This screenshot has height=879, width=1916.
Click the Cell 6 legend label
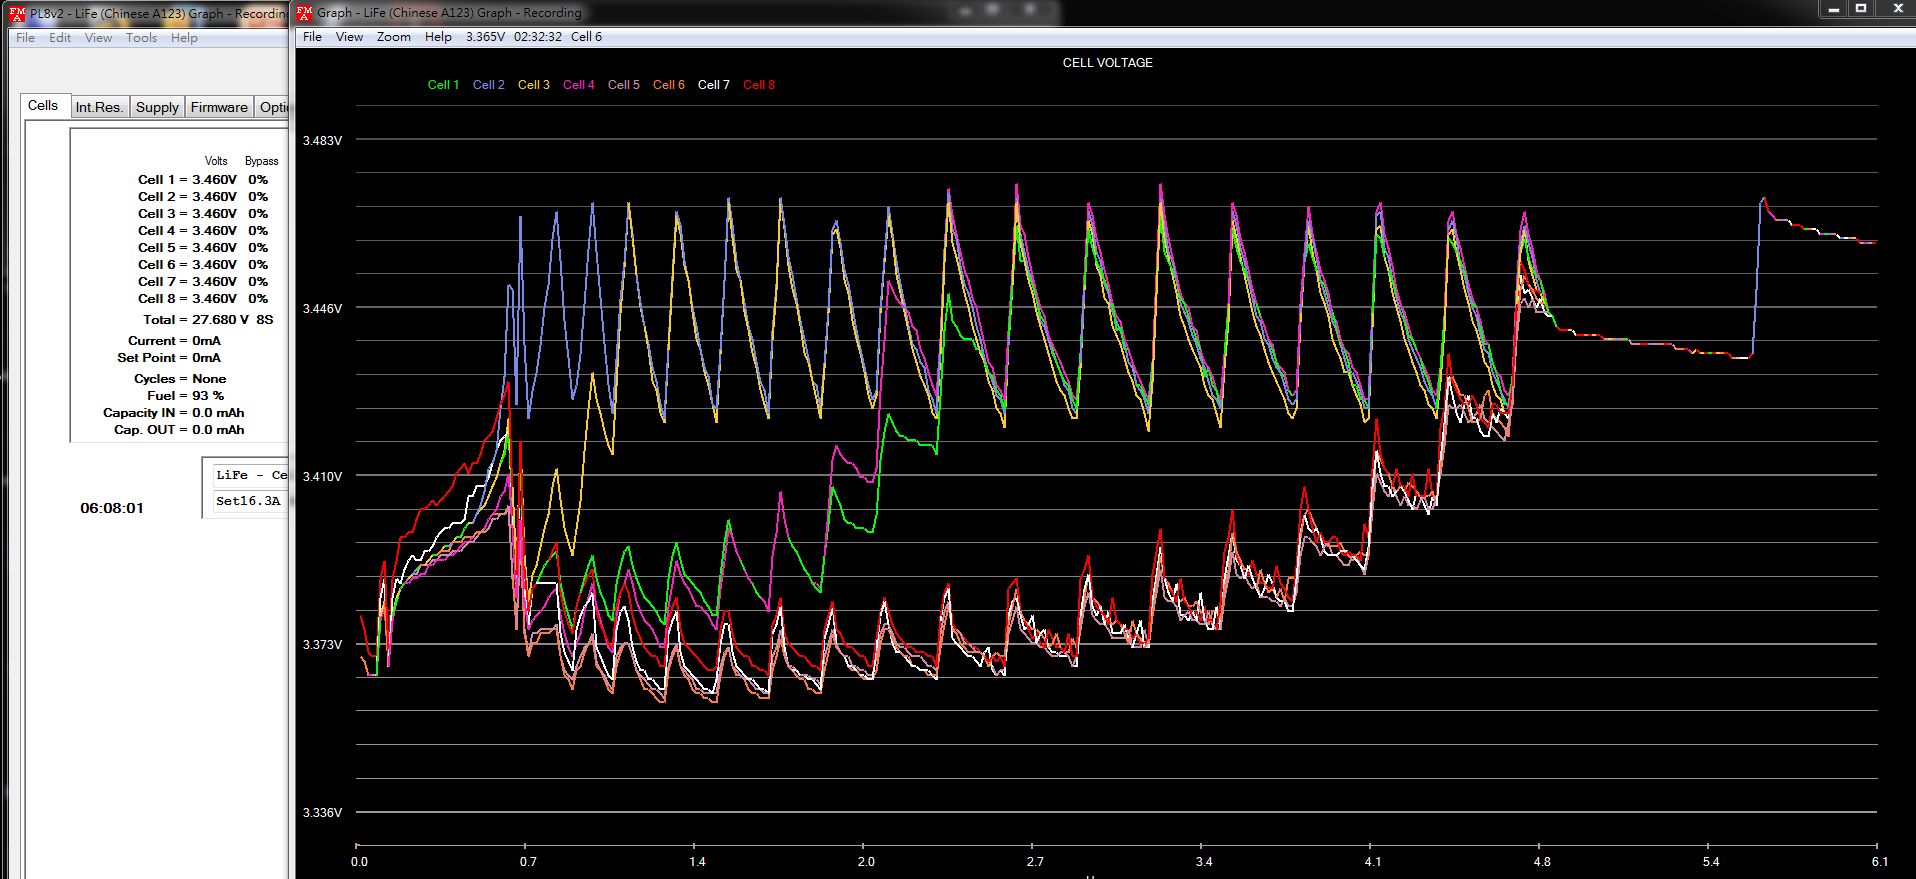(669, 85)
